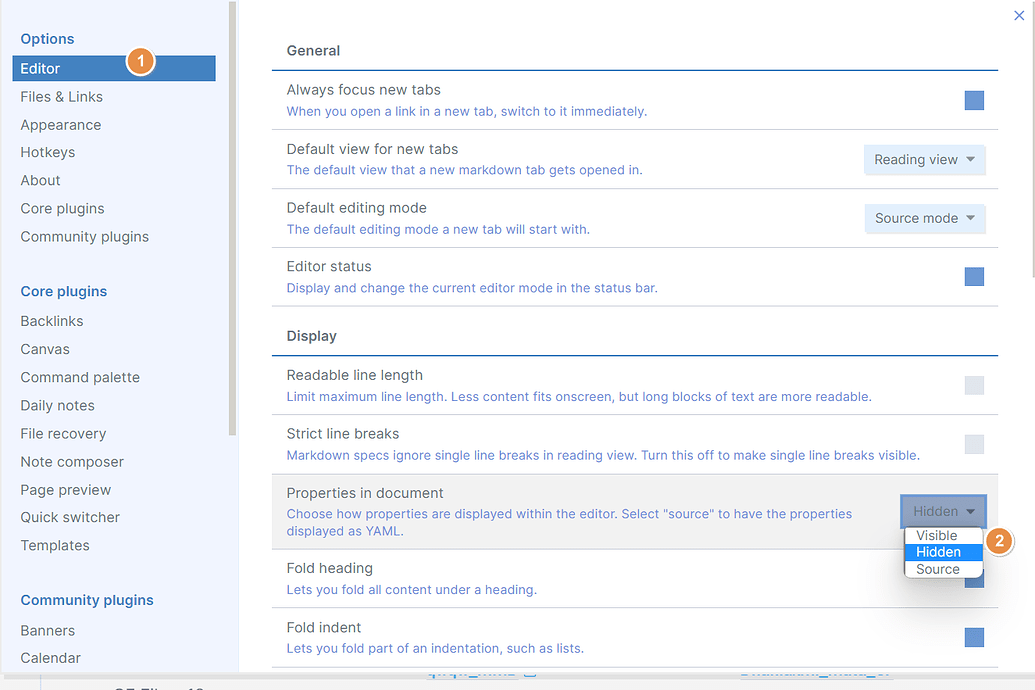
Task: Open the Hotkeys settings section
Action: (x=48, y=152)
